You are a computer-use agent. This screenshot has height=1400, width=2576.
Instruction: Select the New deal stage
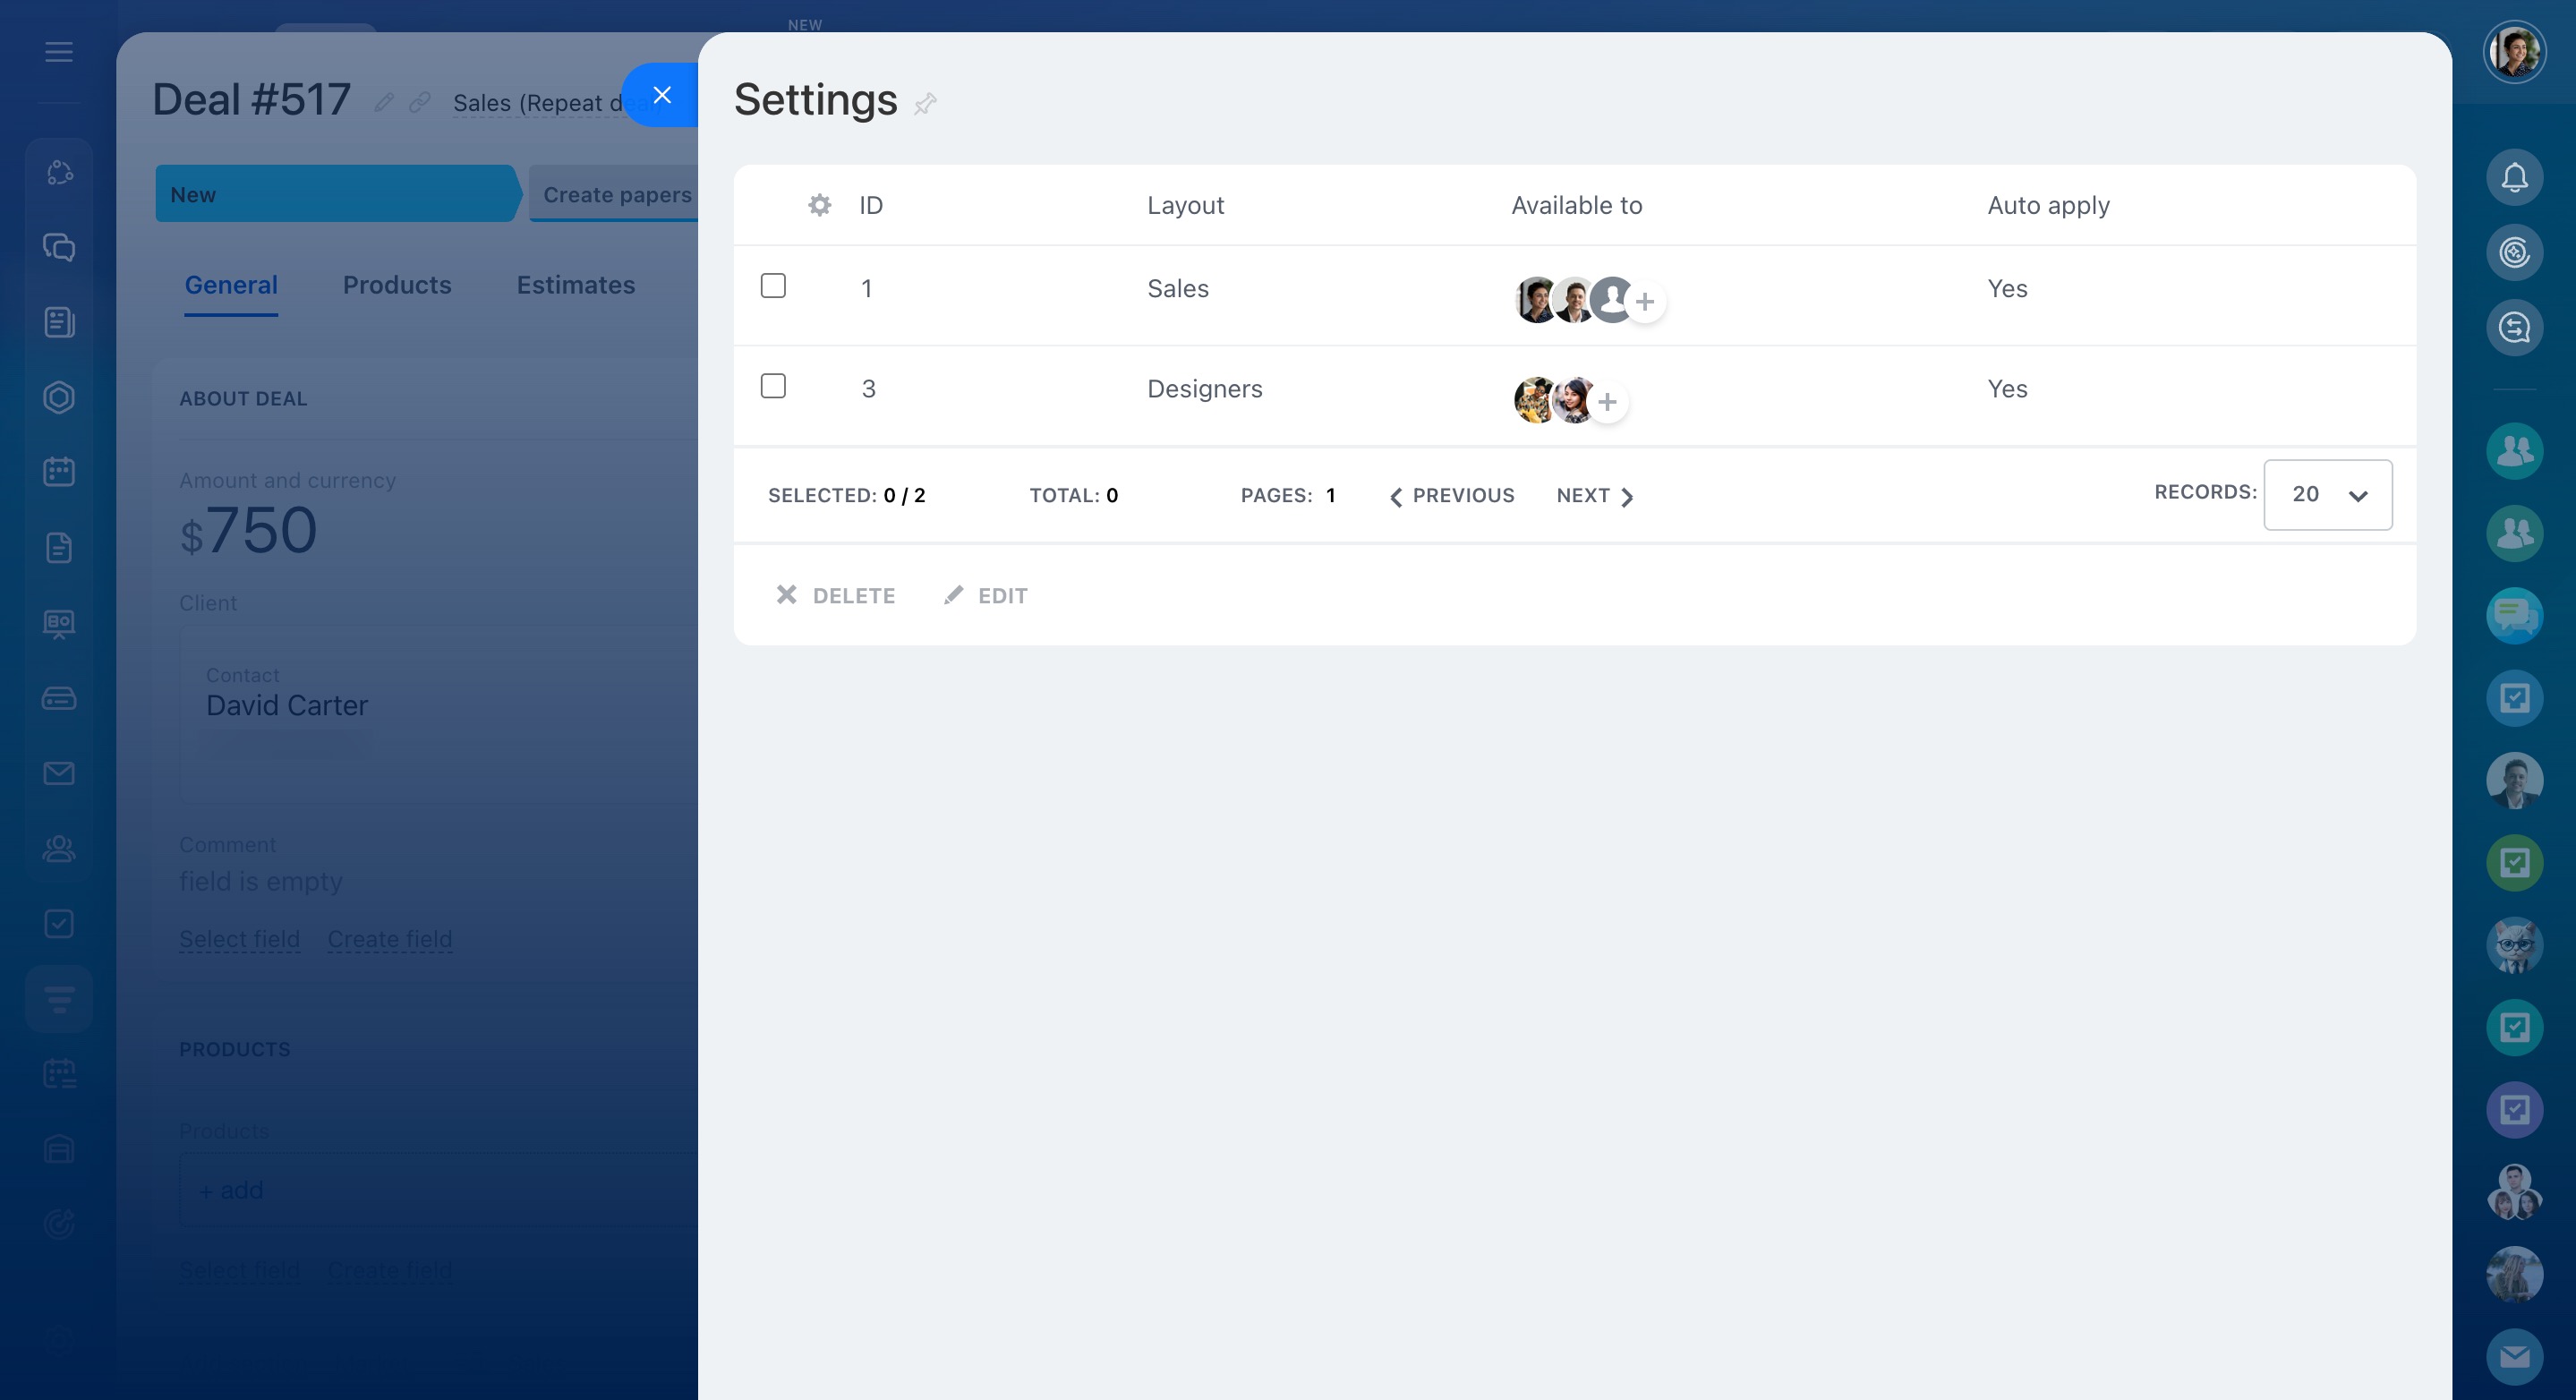pyautogui.click(x=338, y=194)
